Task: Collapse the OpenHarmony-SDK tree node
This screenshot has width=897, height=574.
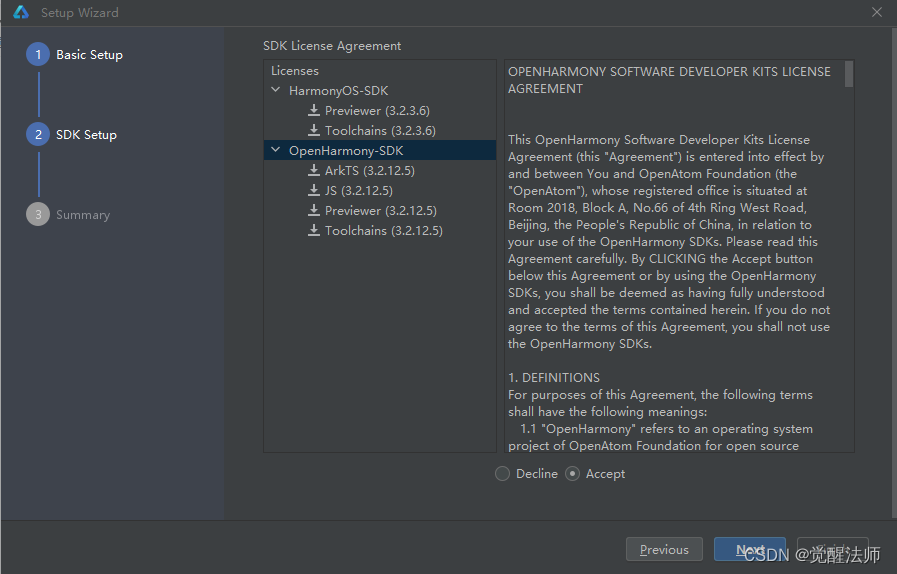Action: pyautogui.click(x=276, y=150)
